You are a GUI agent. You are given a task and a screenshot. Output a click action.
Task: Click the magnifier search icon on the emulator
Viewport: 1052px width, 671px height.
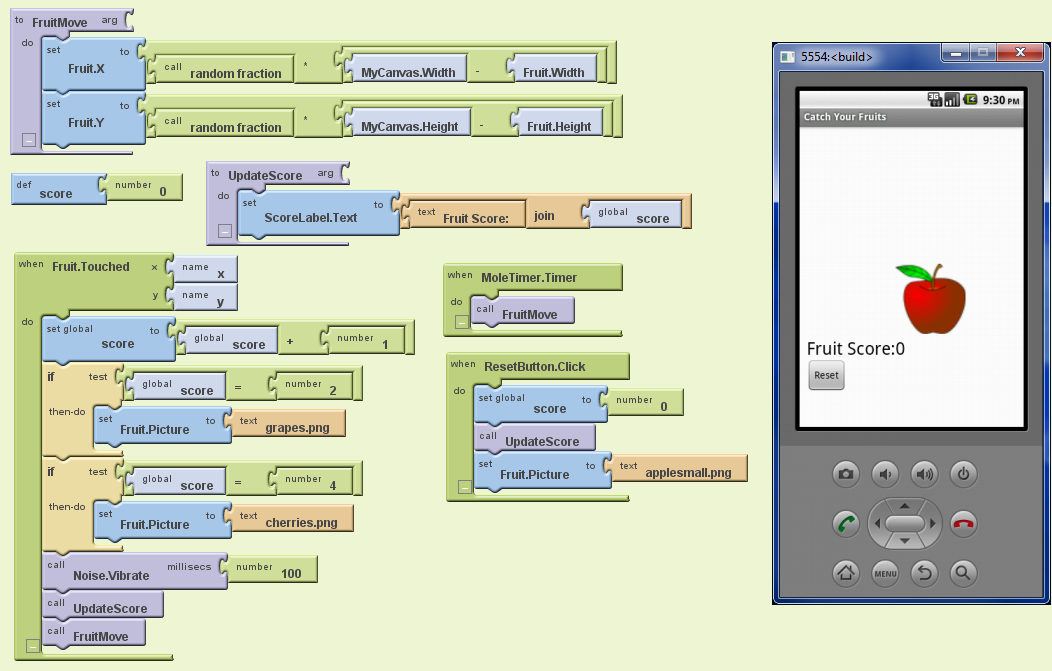point(962,574)
